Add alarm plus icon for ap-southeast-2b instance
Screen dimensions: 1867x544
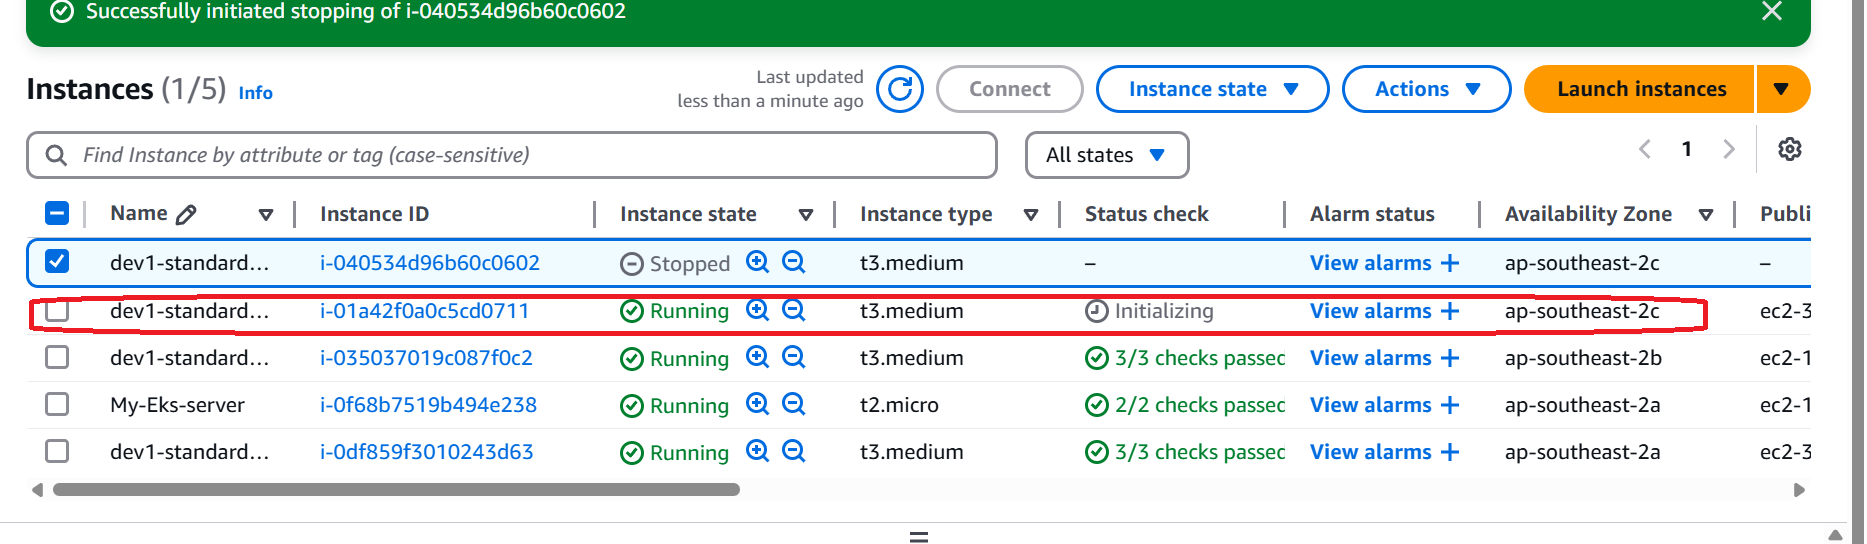[x=1450, y=358]
